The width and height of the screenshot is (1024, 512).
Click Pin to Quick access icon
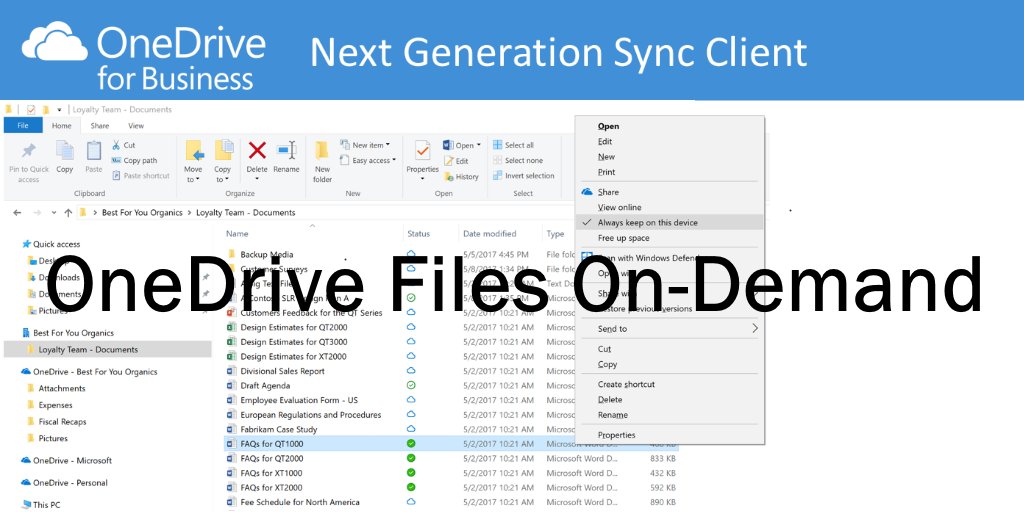point(29,152)
